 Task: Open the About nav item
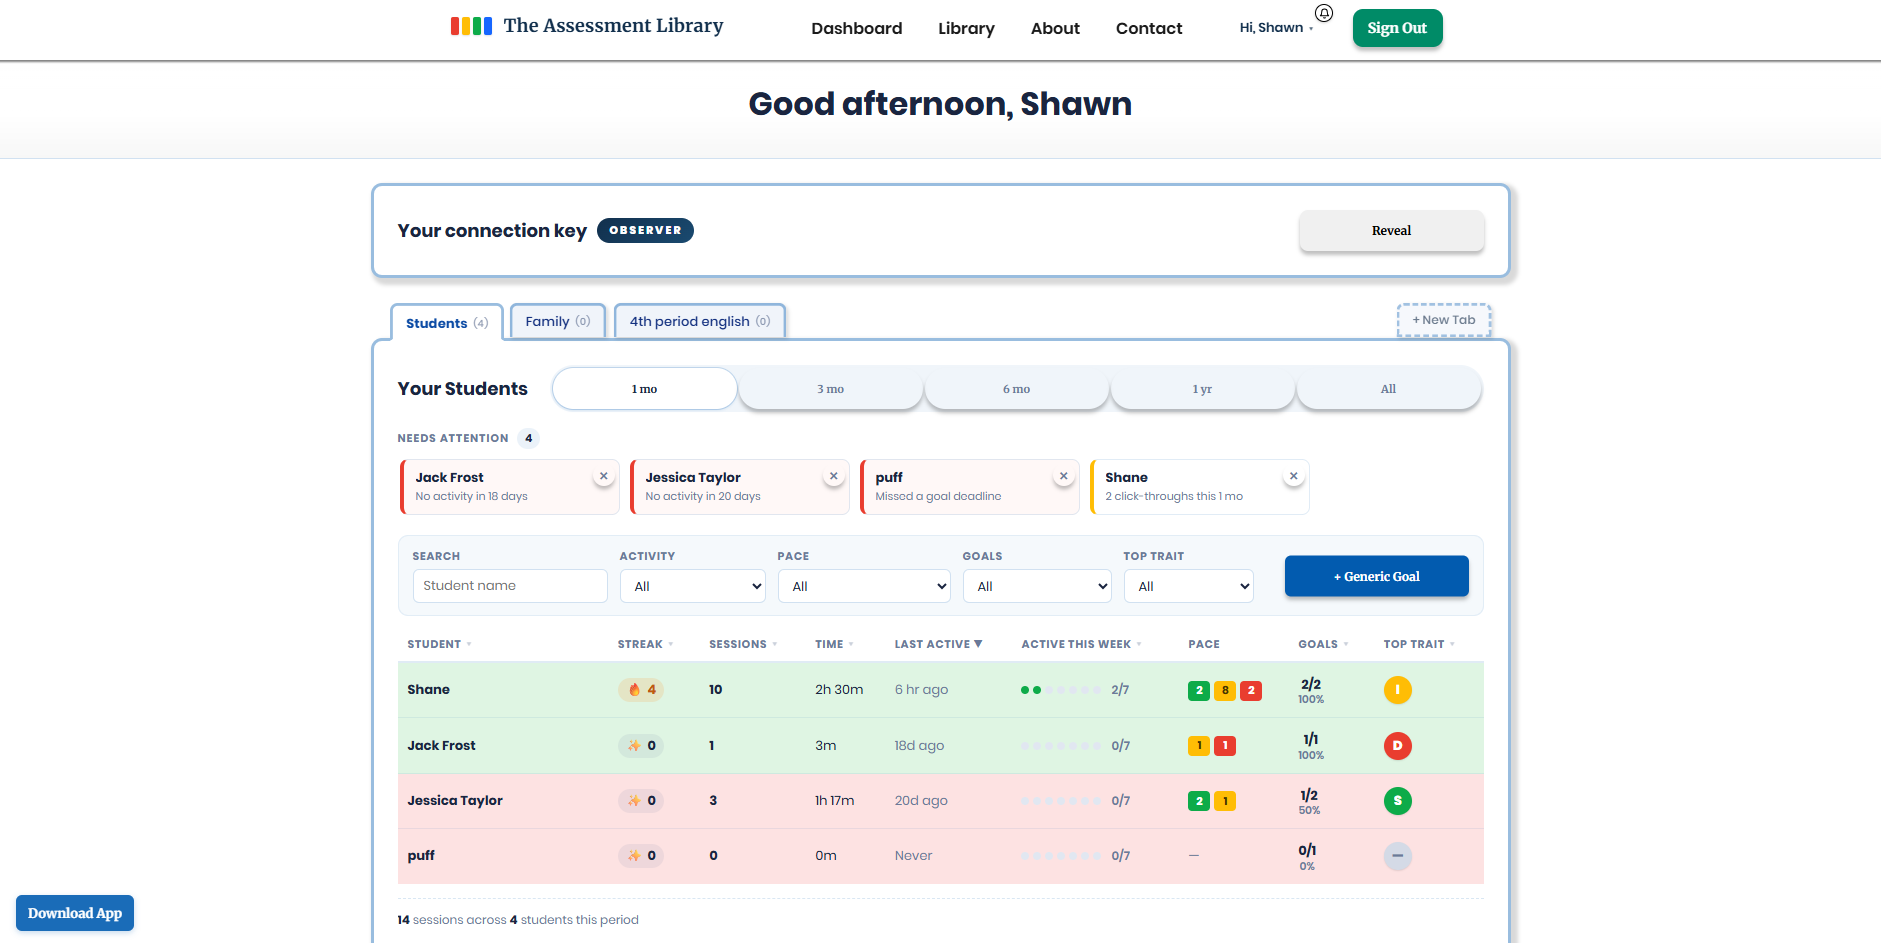(1055, 28)
